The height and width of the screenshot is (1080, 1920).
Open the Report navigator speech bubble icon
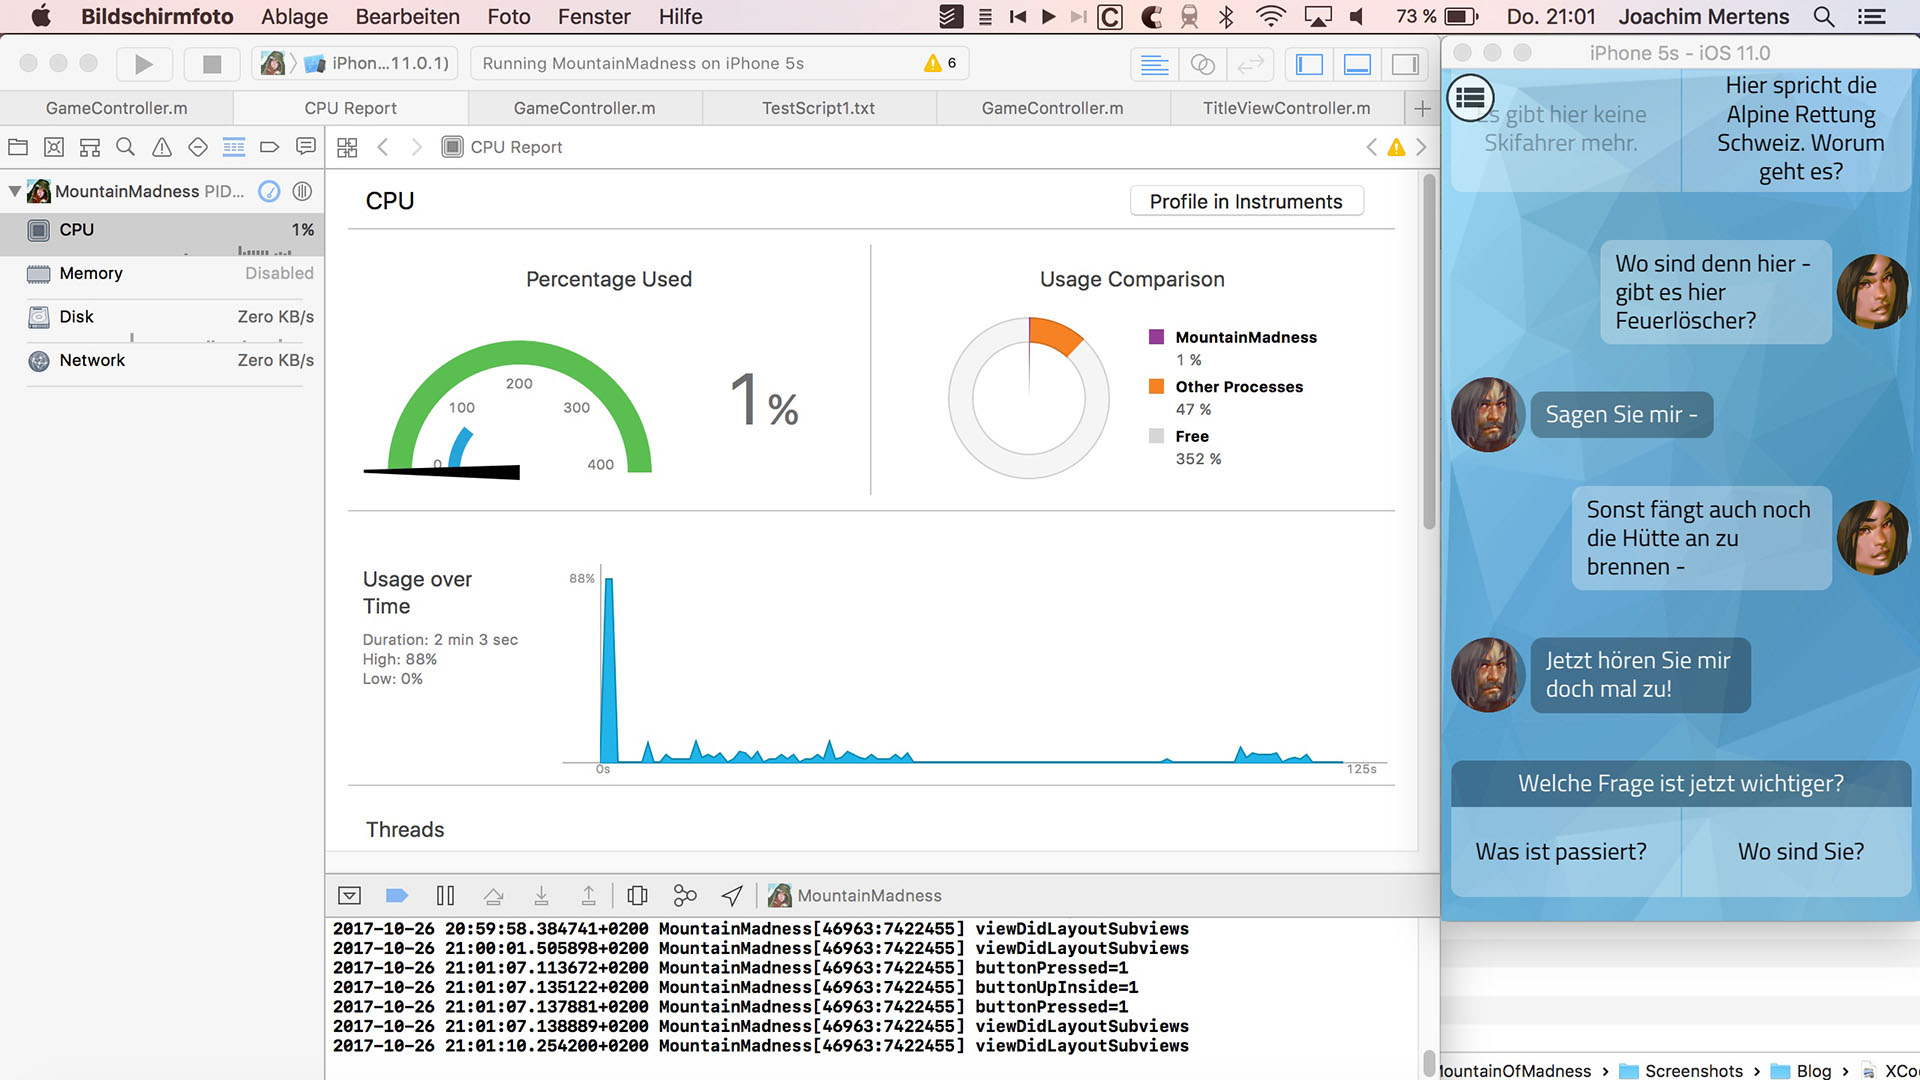point(306,148)
